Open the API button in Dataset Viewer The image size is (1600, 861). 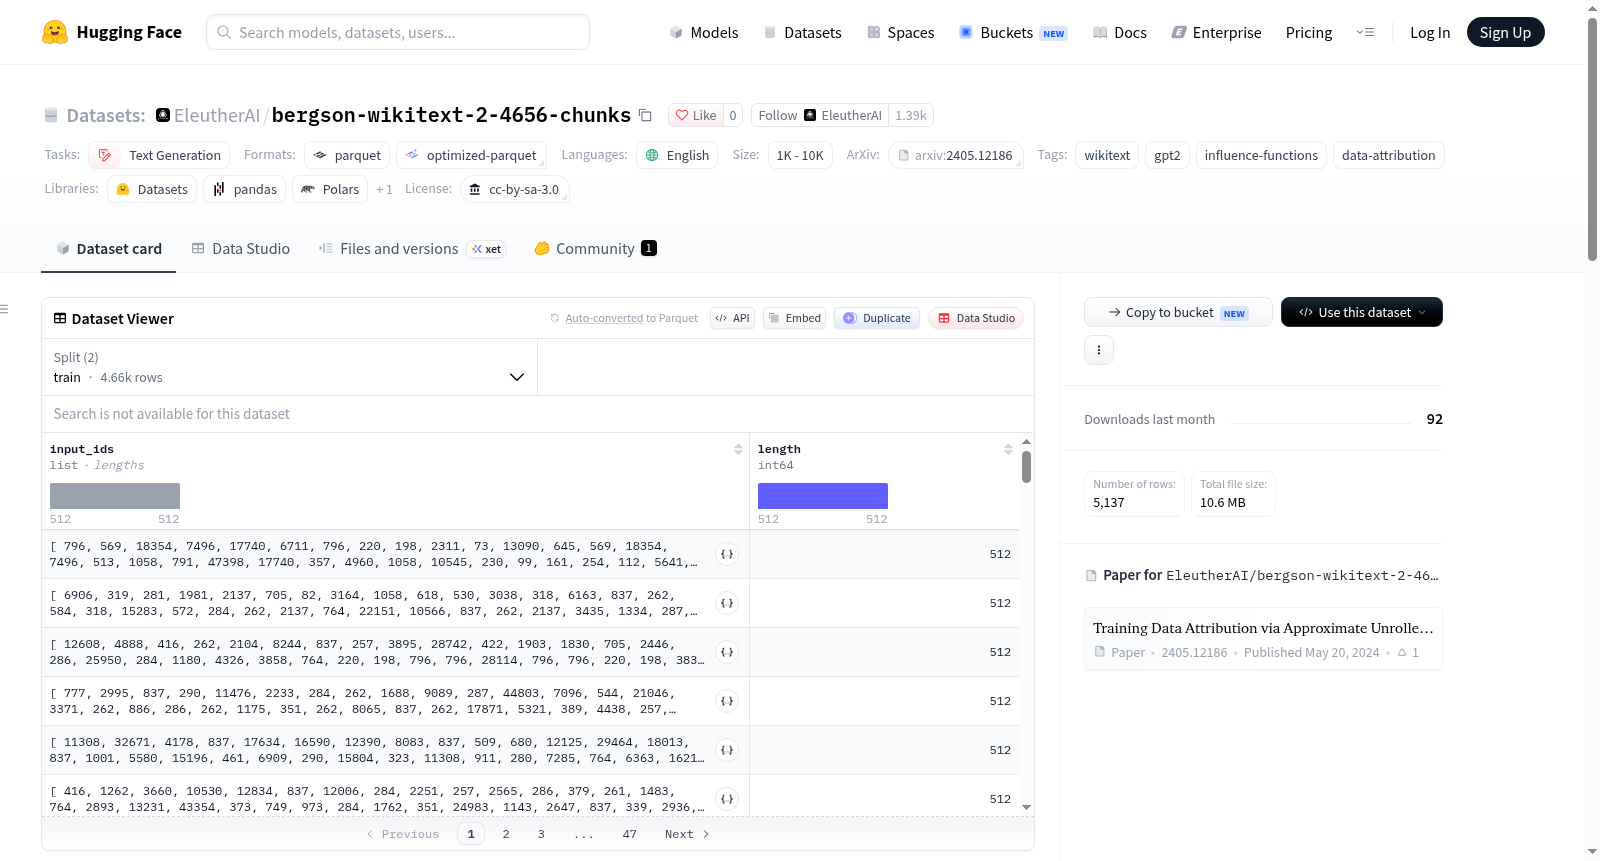[x=732, y=318]
